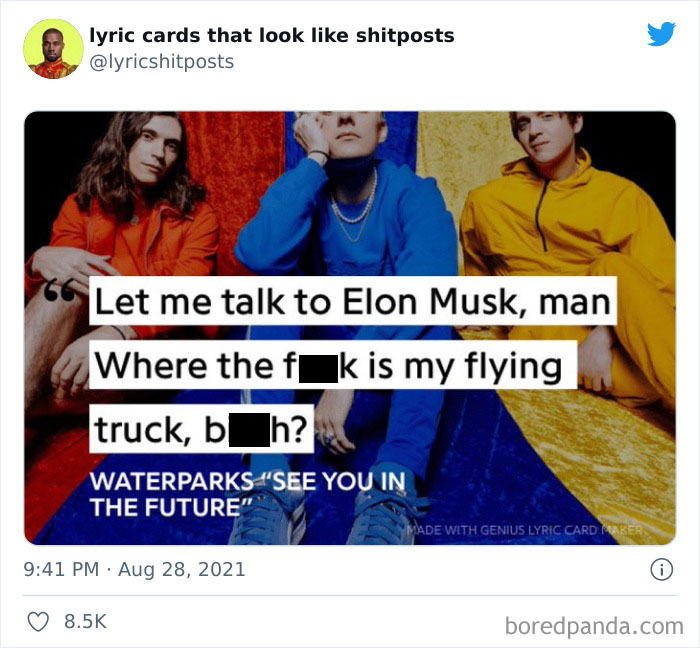Open the lyricshitposts profile avatar
Viewport: 700px width, 648px height.
[53, 49]
